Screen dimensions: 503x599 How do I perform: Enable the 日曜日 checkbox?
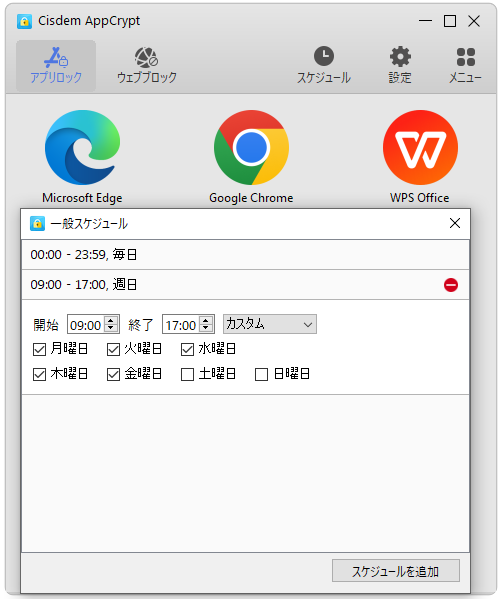tap(261, 374)
